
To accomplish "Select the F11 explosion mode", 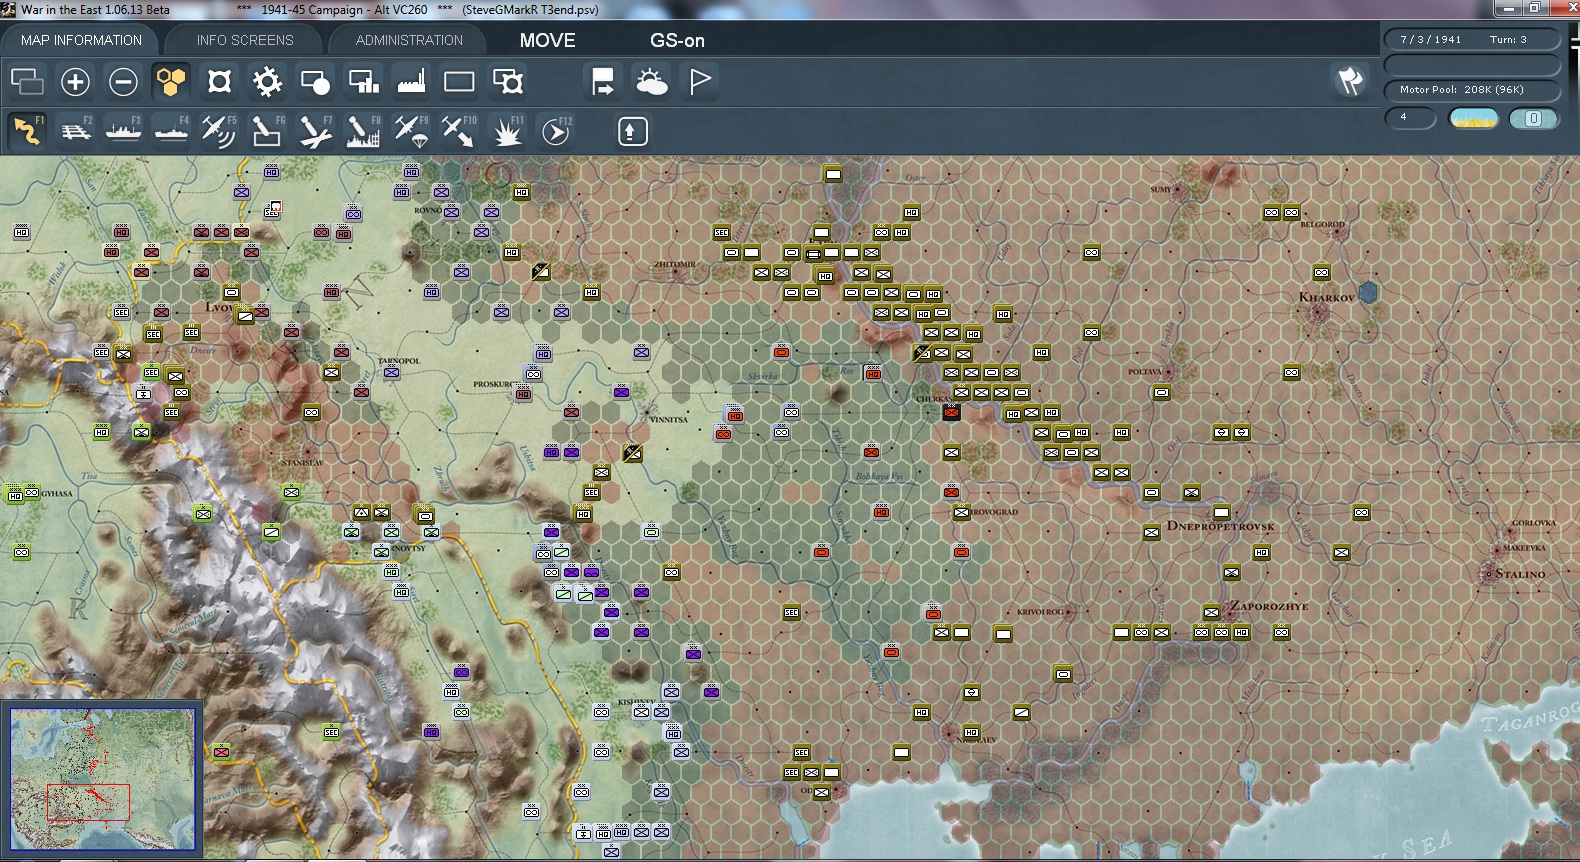I will pyautogui.click(x=507, y=131).
